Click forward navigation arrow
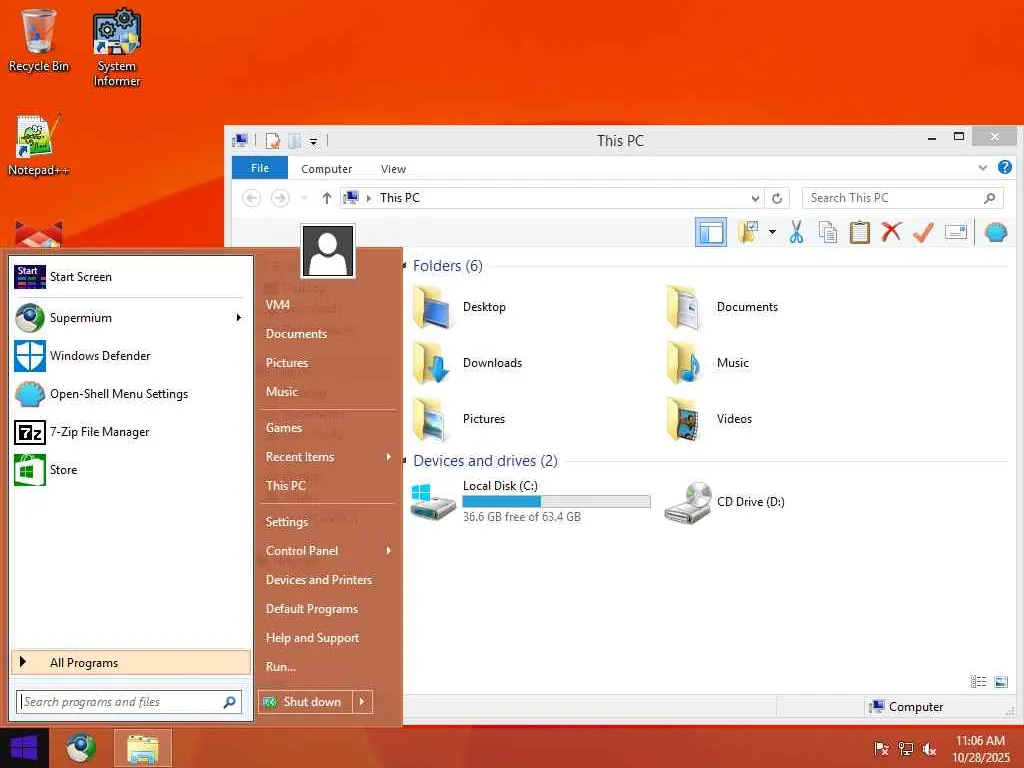 pyautogui.click(x=280, y=198)
